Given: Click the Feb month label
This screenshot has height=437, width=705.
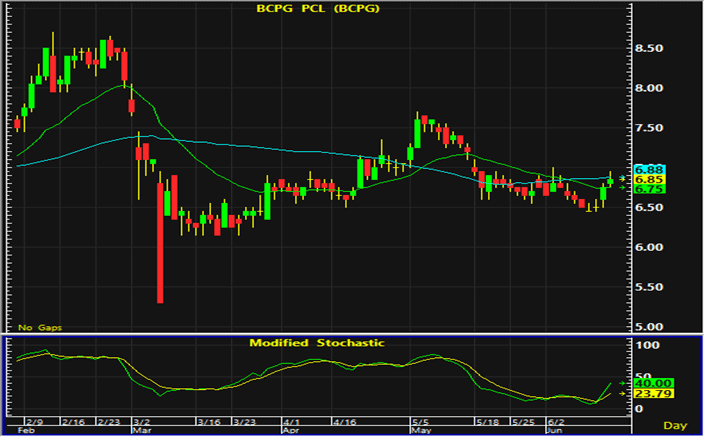Looking at the screenshot, I should point(25,430).
